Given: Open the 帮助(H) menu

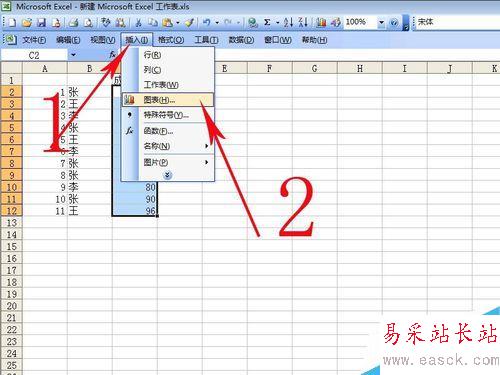Looking at the screenshot, I should tap(314, 40).
